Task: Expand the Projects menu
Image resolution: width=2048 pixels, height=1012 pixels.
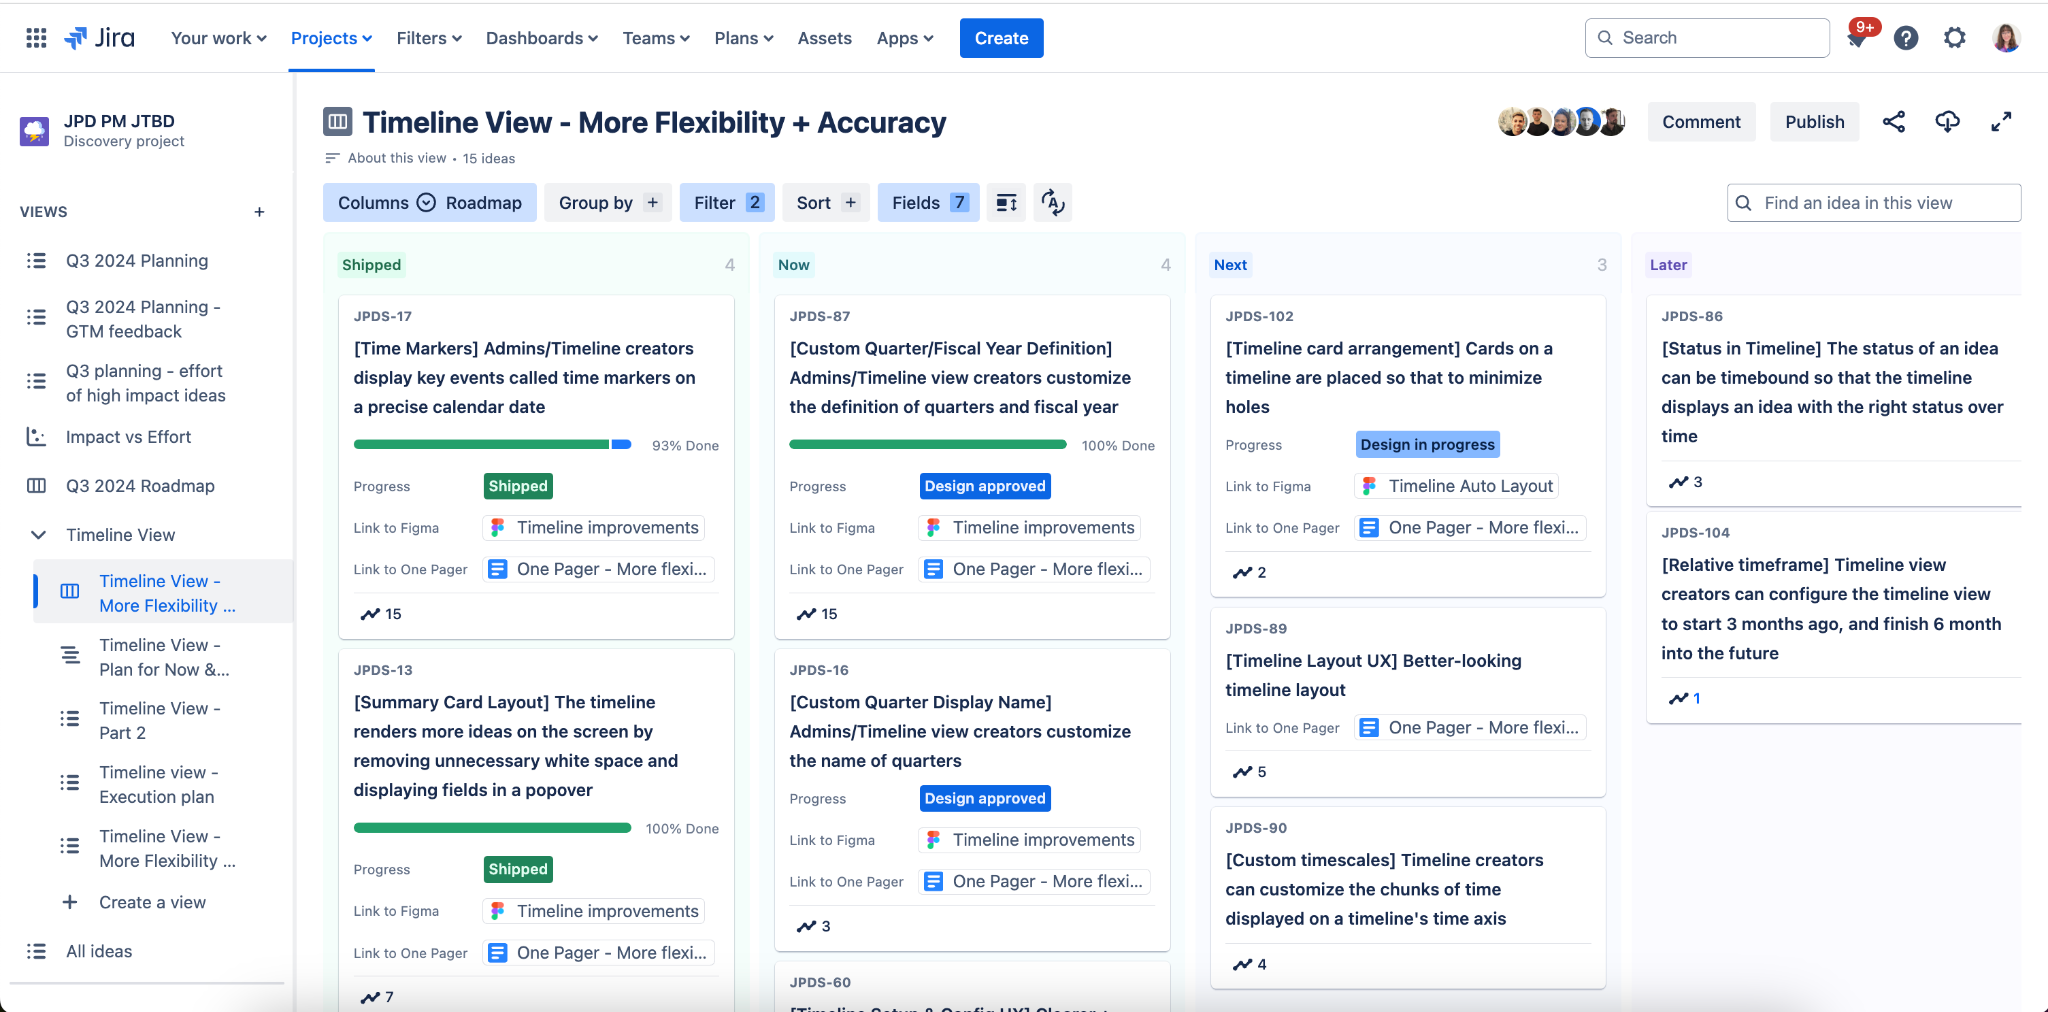Action: [331, 38]
